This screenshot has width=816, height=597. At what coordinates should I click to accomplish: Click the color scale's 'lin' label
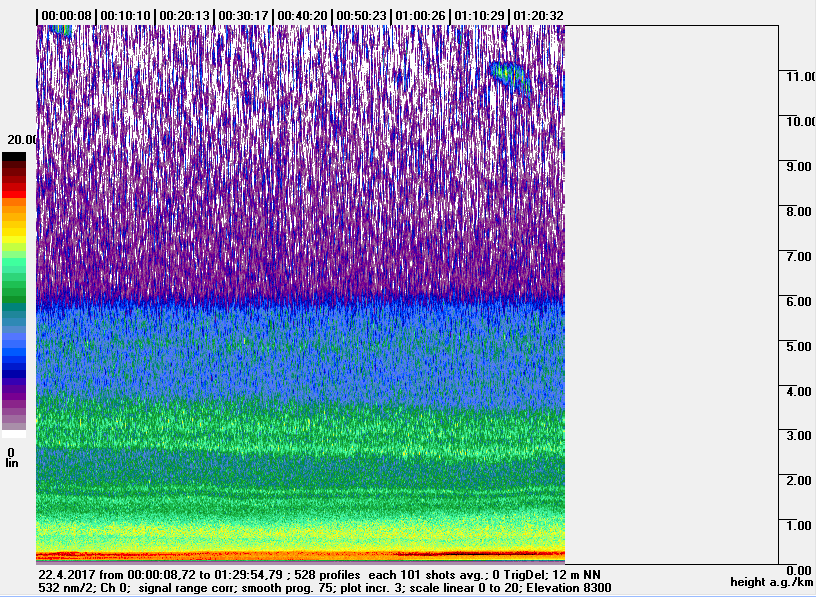[x=11, y=463]
